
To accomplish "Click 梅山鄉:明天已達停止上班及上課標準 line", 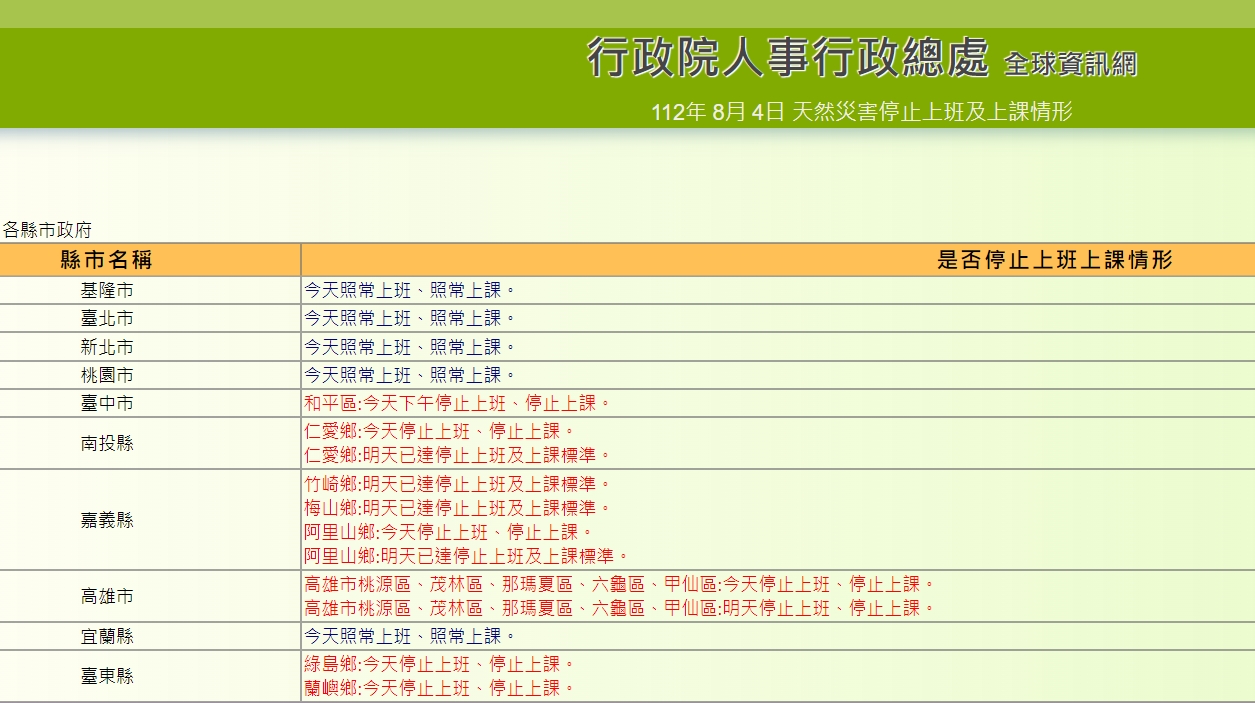I will [458, 508].
